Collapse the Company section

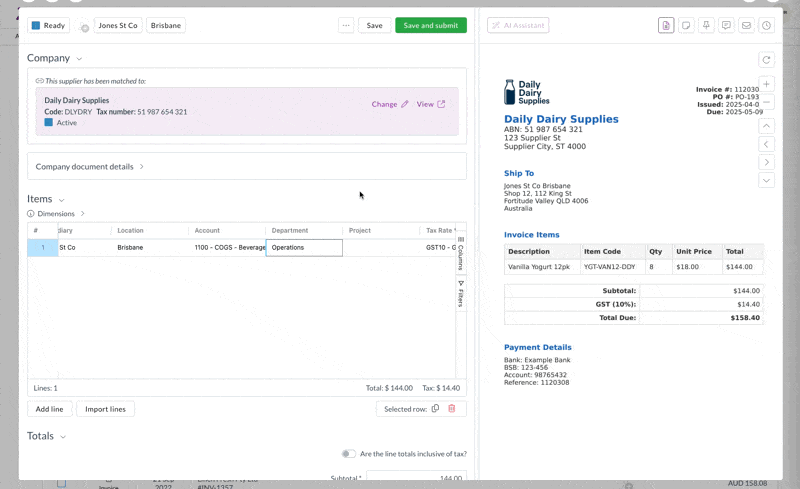pyautogui.click(x=79, y=59)
